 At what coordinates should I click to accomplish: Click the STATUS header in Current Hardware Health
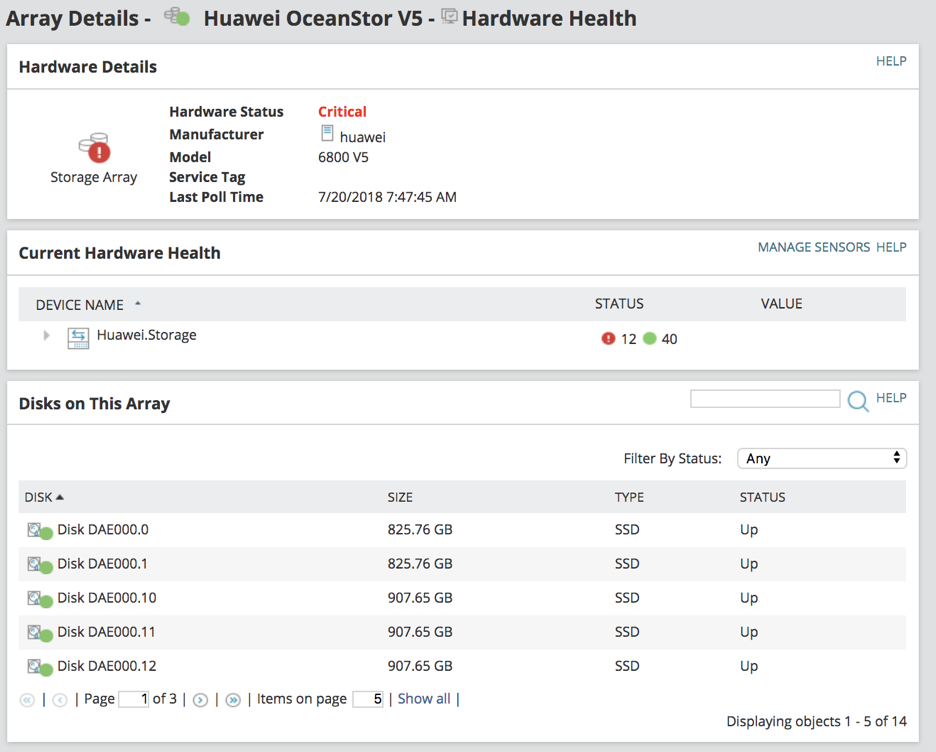tap(619, 304)
